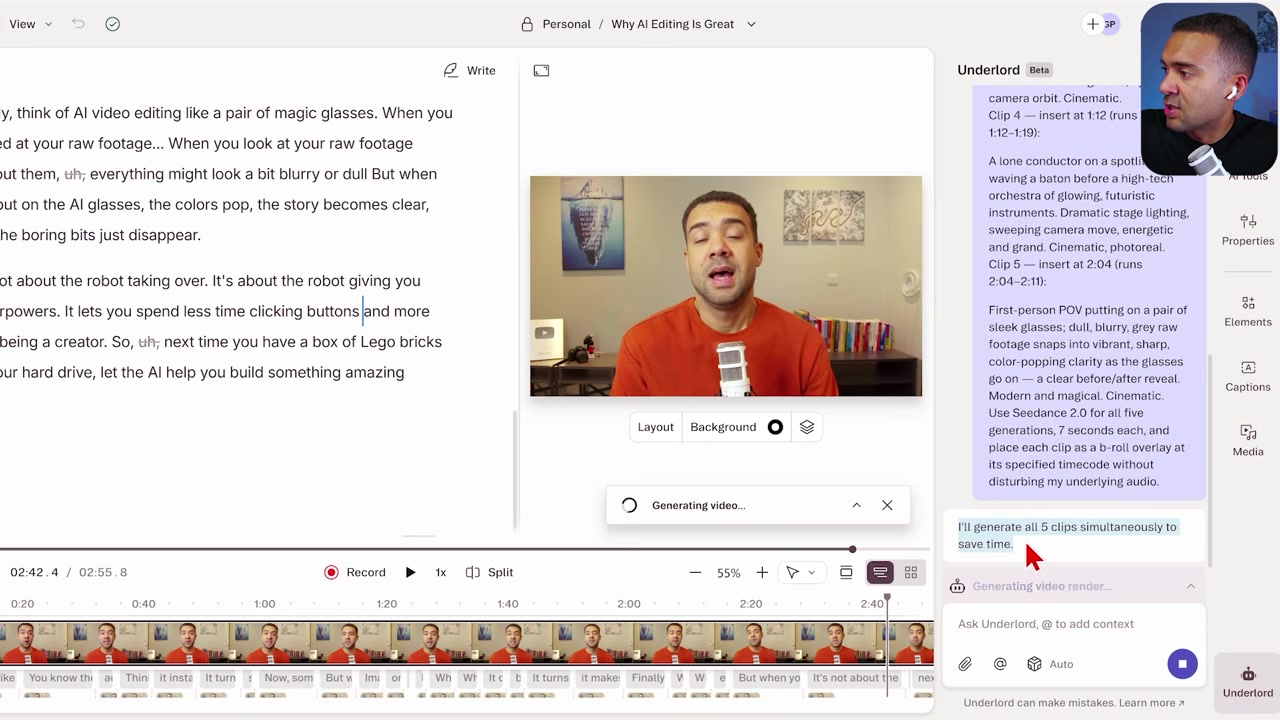
Task: Select the 'But when yo' timeline caption segment
Action: [769, 678]
